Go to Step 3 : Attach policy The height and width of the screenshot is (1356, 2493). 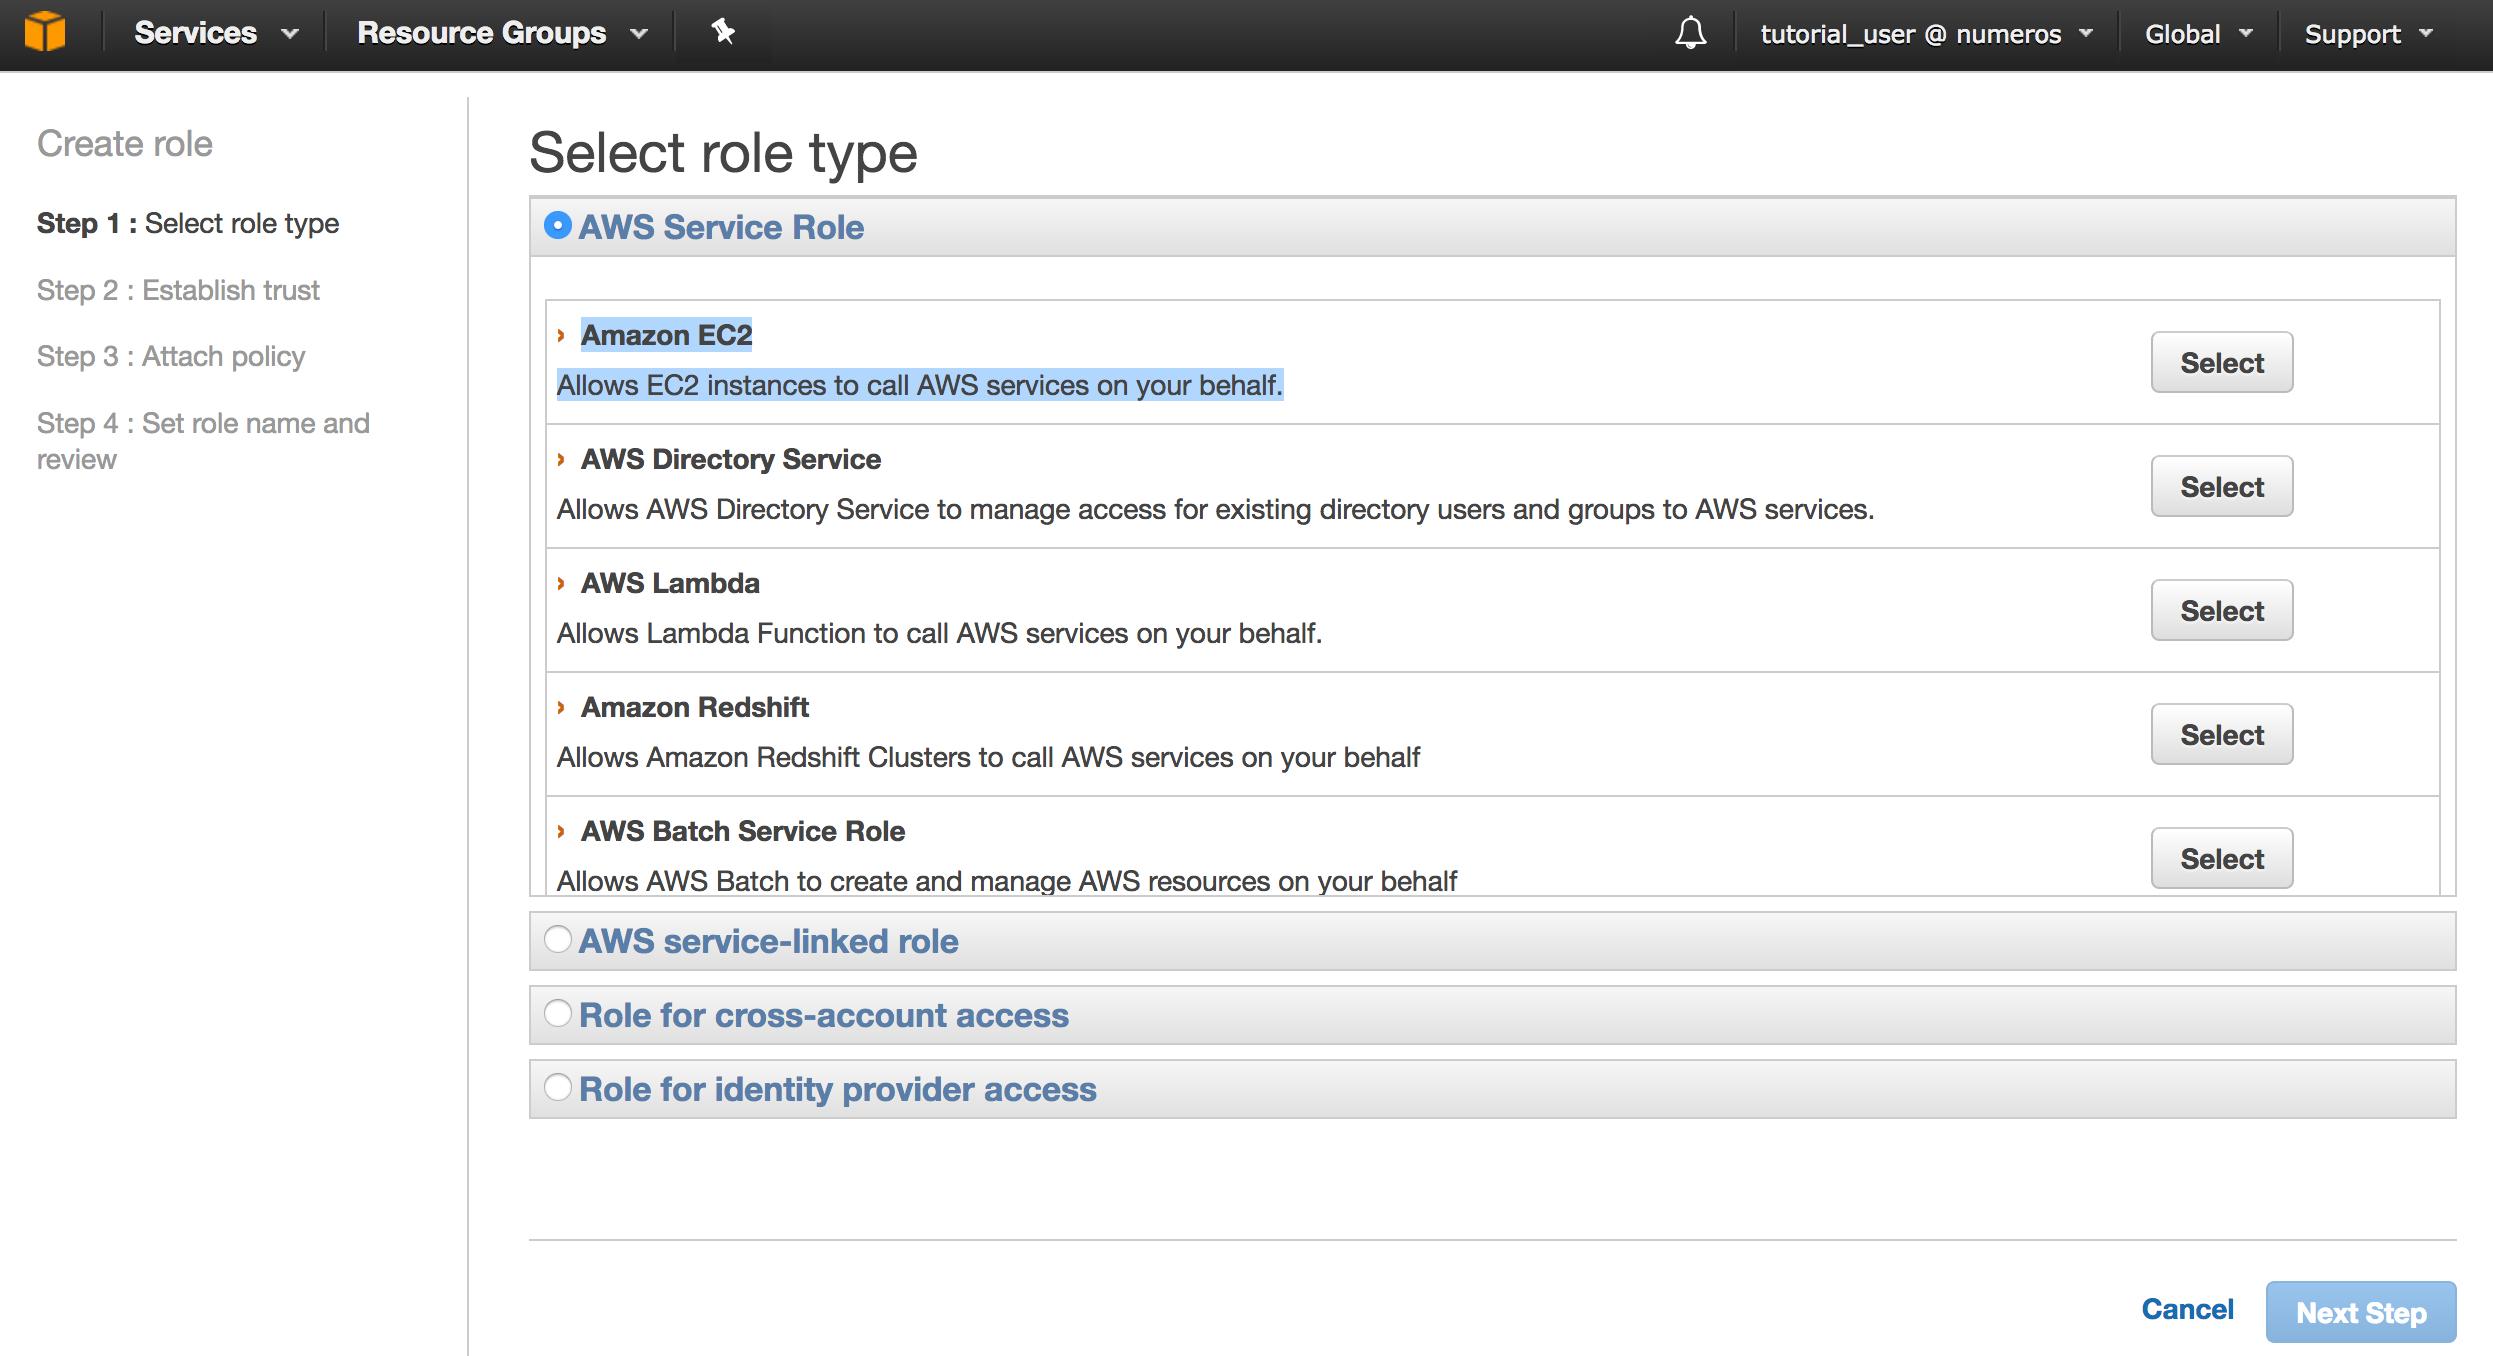pyautogui.click(x=171, y=356)
